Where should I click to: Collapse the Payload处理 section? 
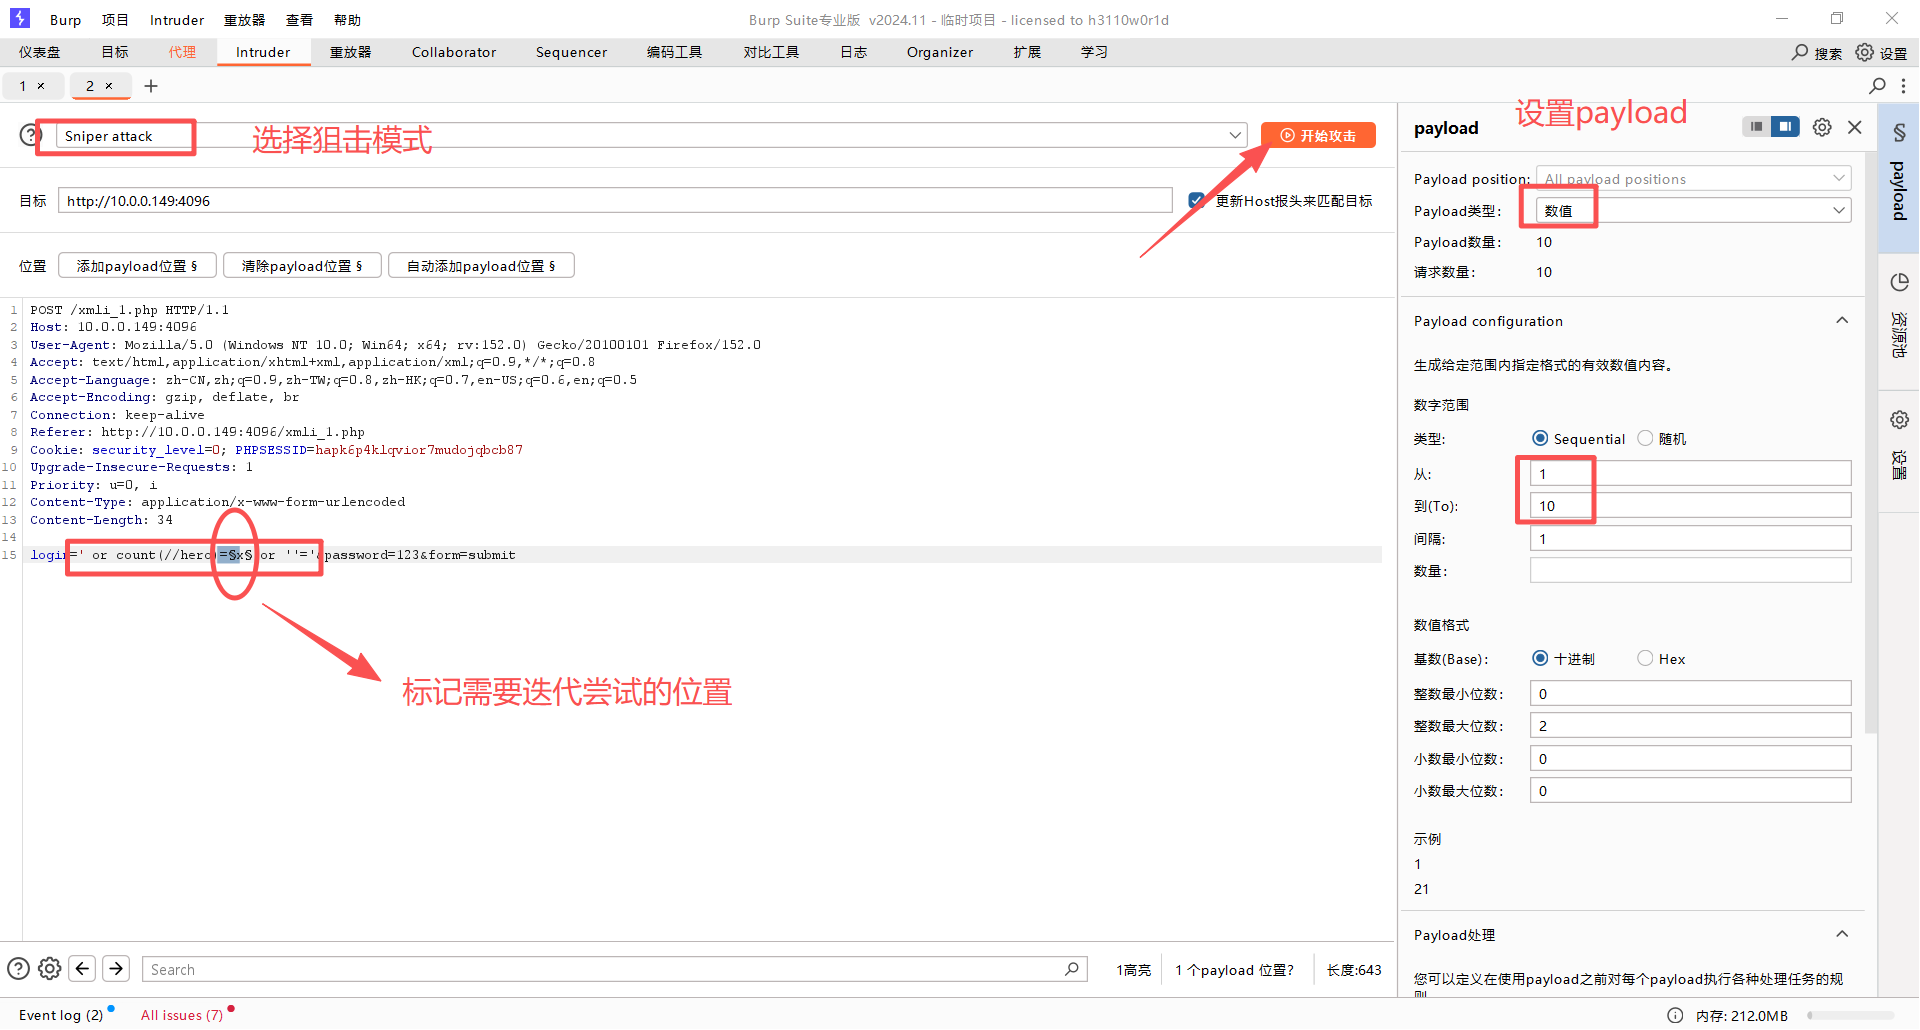point(1842,935)
